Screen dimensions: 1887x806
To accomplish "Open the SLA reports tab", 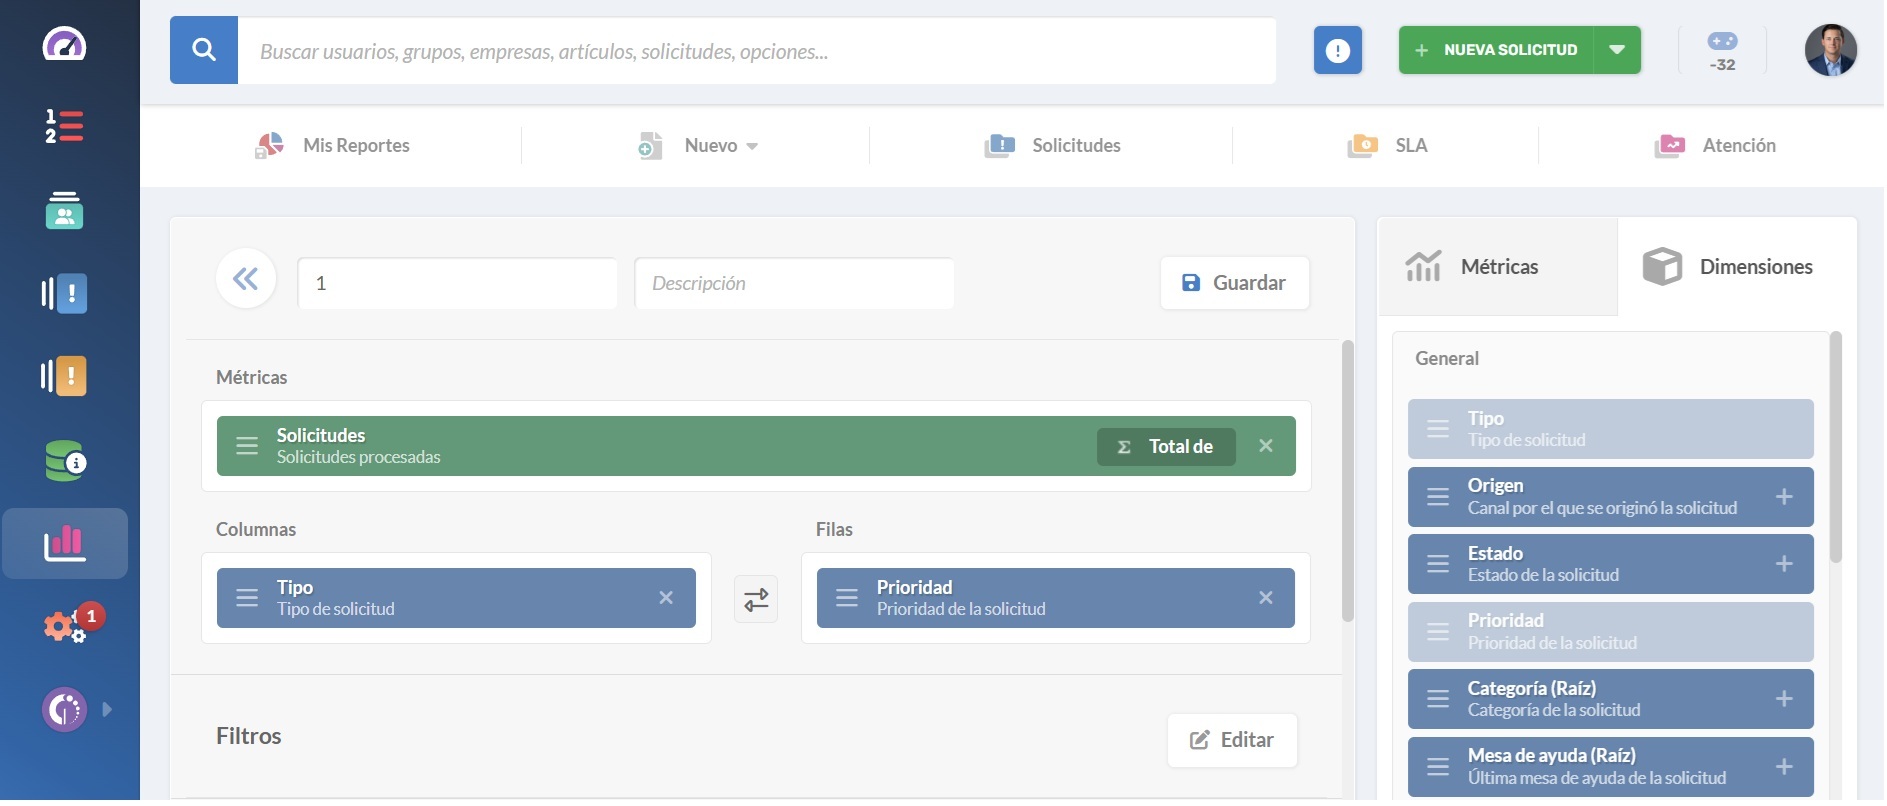I will click(1387, 146).
